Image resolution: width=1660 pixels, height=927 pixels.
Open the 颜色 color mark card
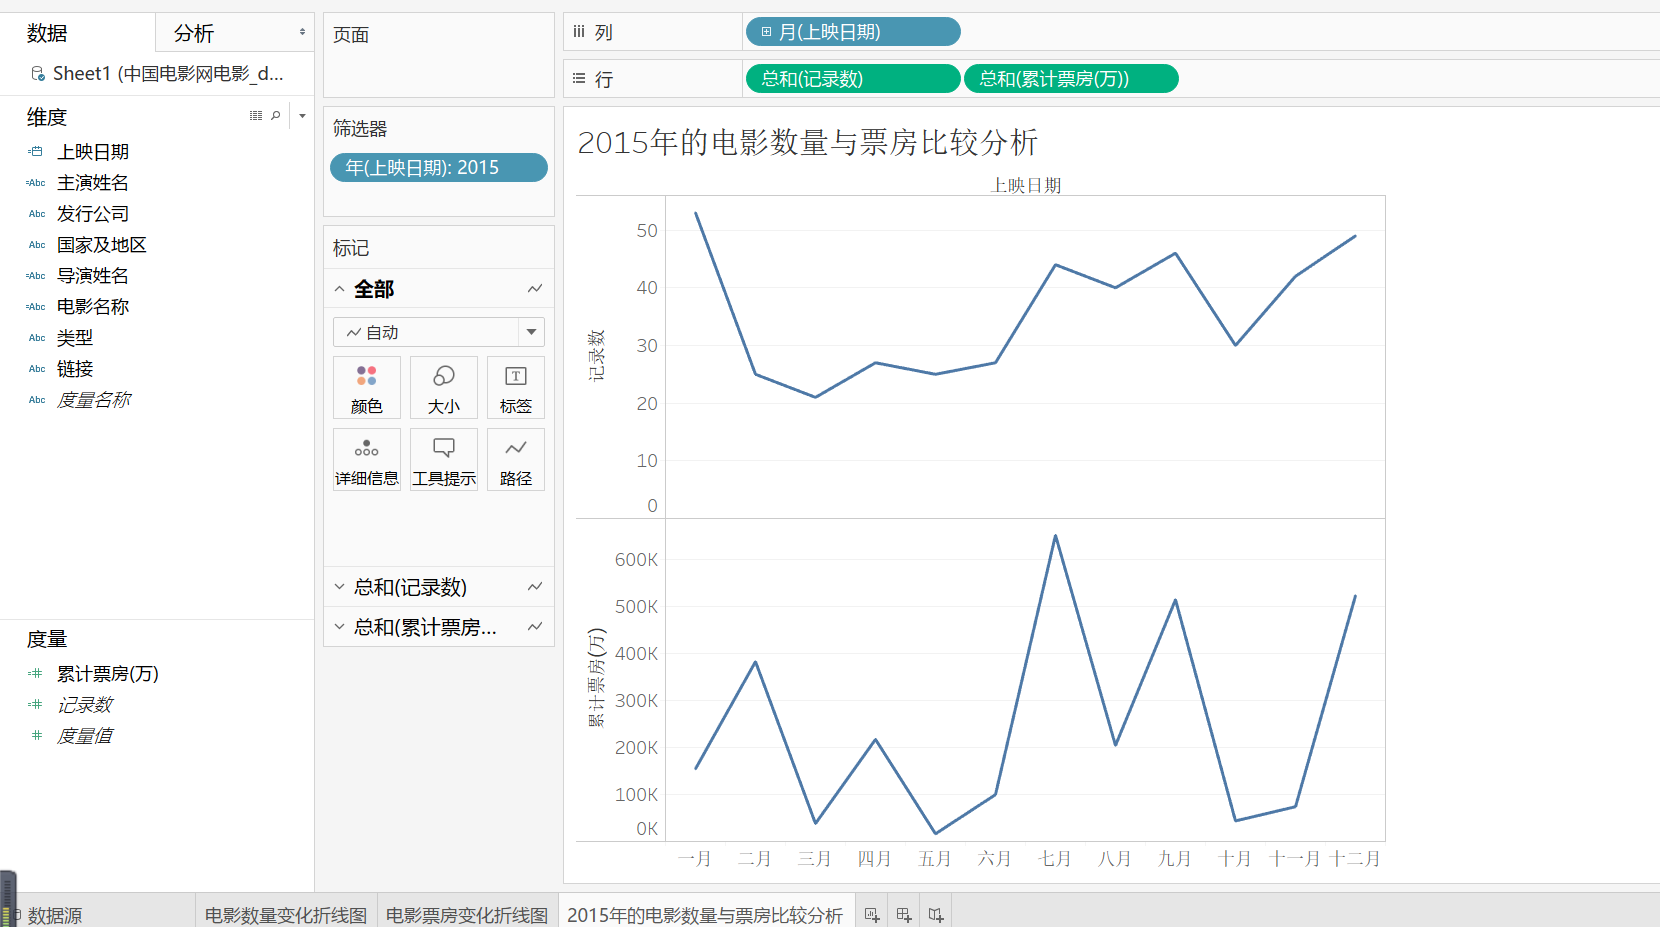click(366, 388)
